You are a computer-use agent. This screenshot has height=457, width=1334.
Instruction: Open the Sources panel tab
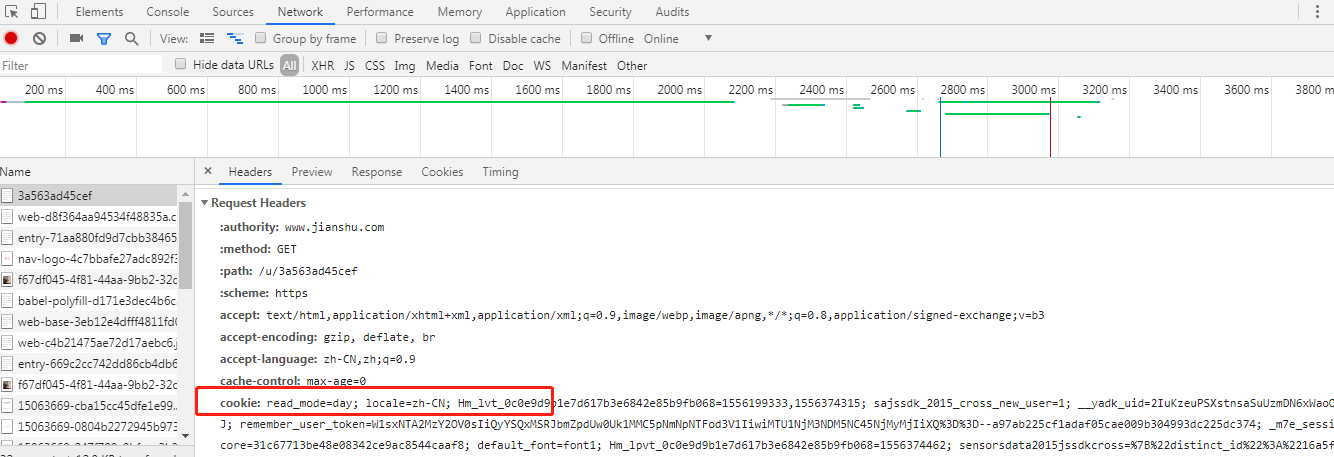(x=233, y=12)
